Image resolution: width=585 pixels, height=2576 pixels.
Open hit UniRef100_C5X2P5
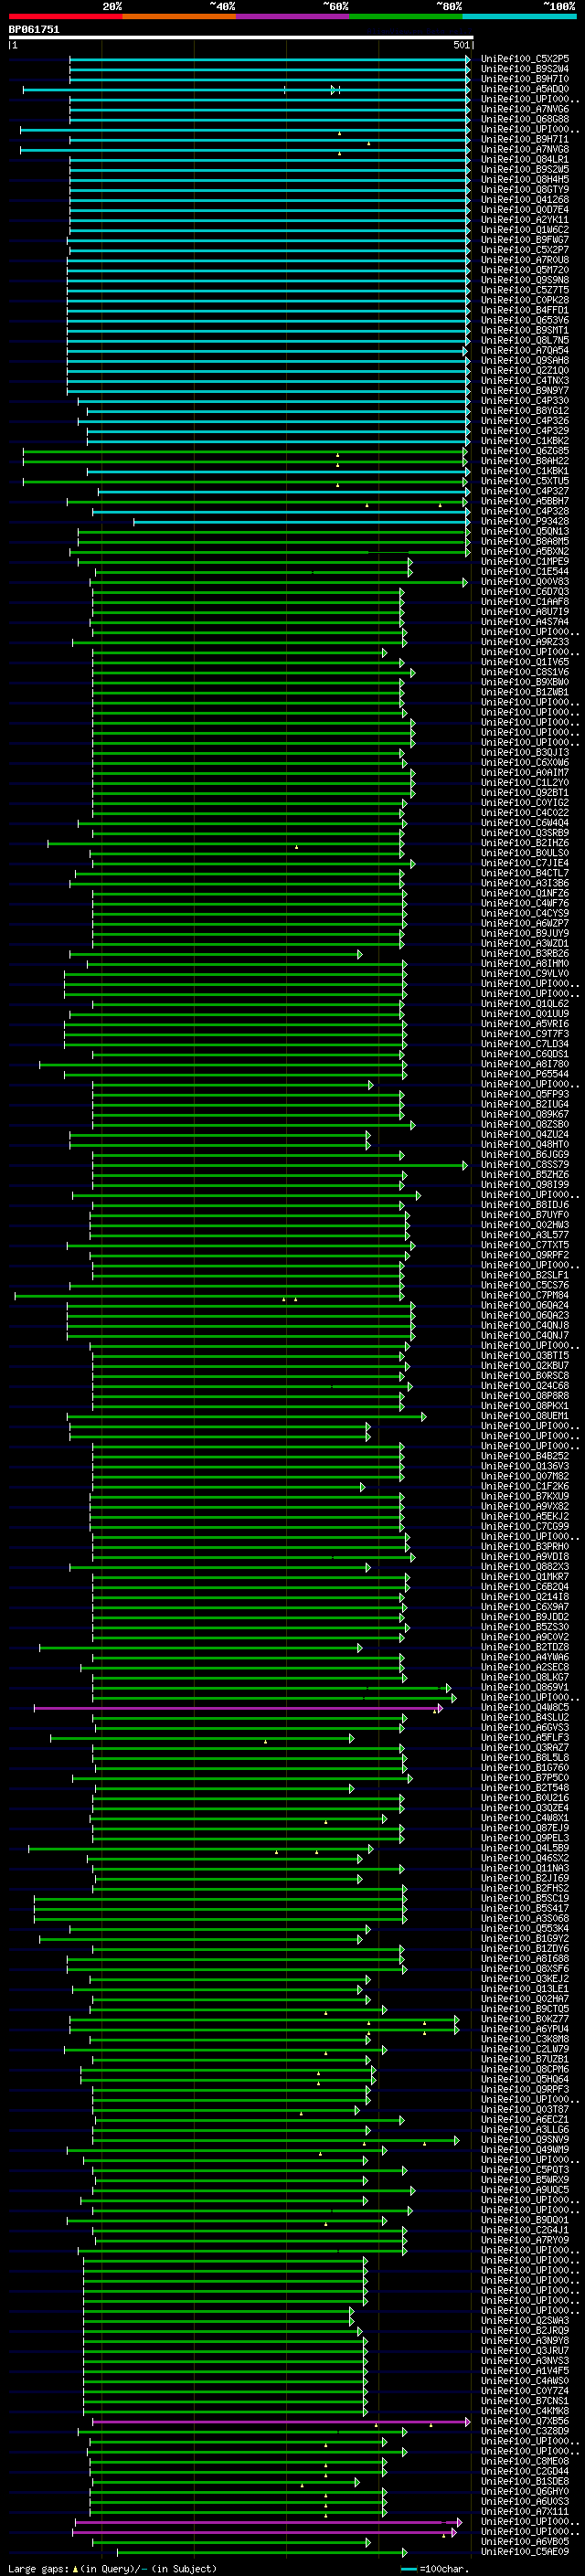point(525,59)
